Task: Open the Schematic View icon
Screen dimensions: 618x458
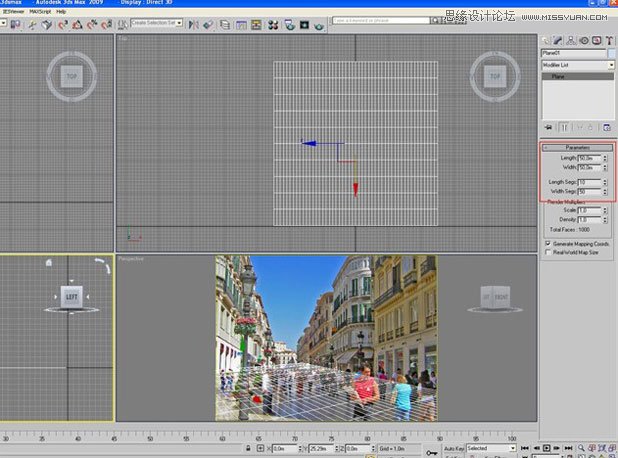Action: [256, 25]
